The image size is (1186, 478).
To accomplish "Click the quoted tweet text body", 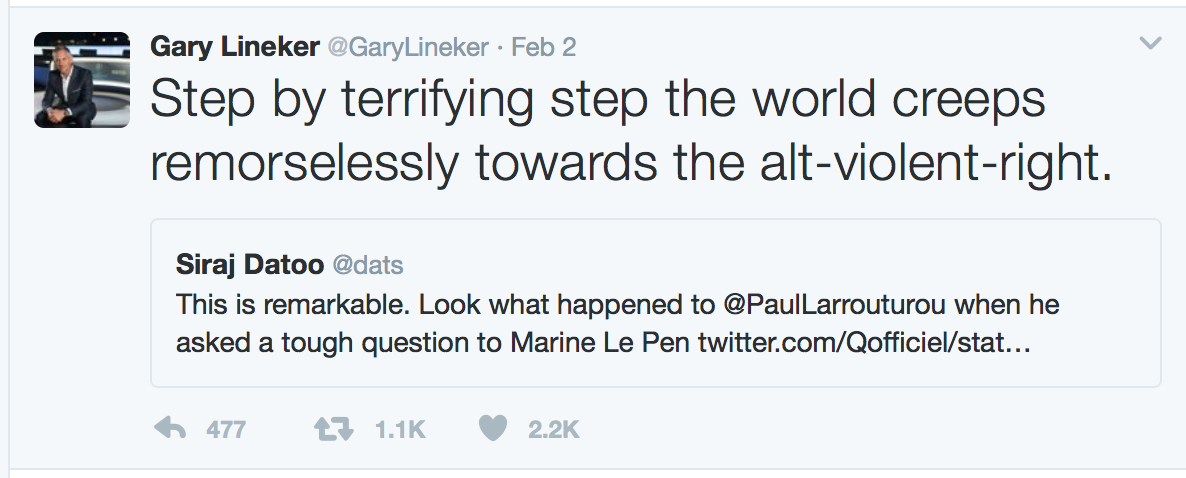I will tap(400, 303).
